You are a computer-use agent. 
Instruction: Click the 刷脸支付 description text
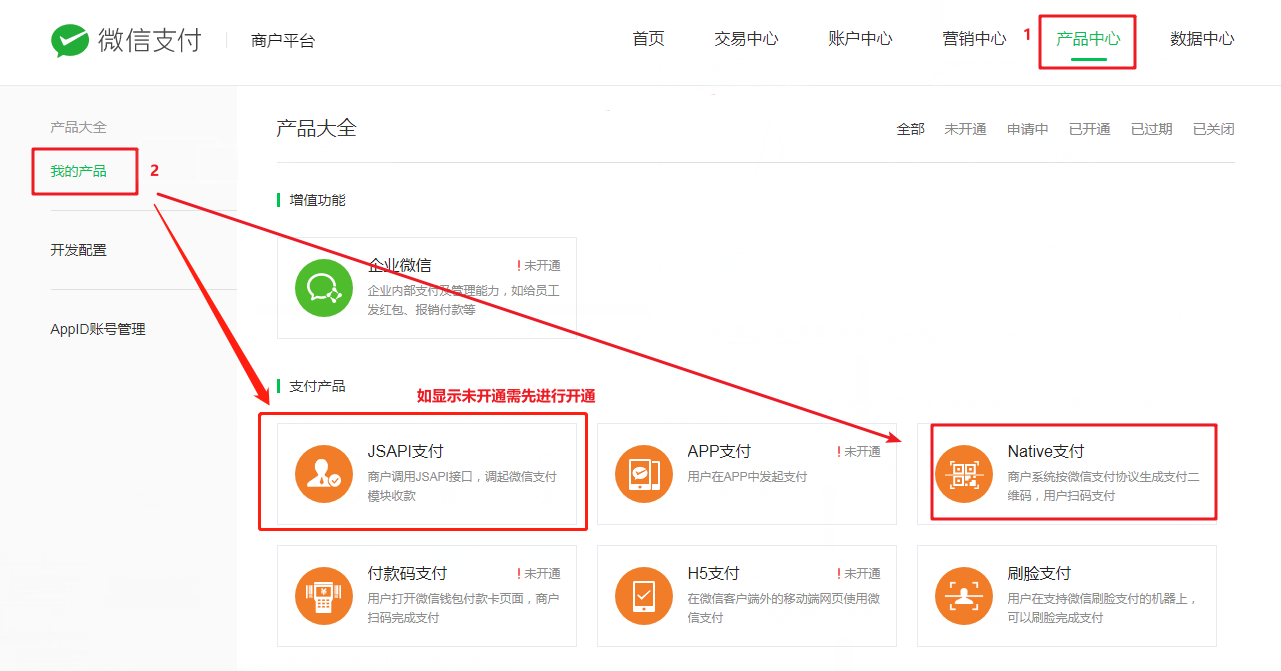coord(1102,608)
